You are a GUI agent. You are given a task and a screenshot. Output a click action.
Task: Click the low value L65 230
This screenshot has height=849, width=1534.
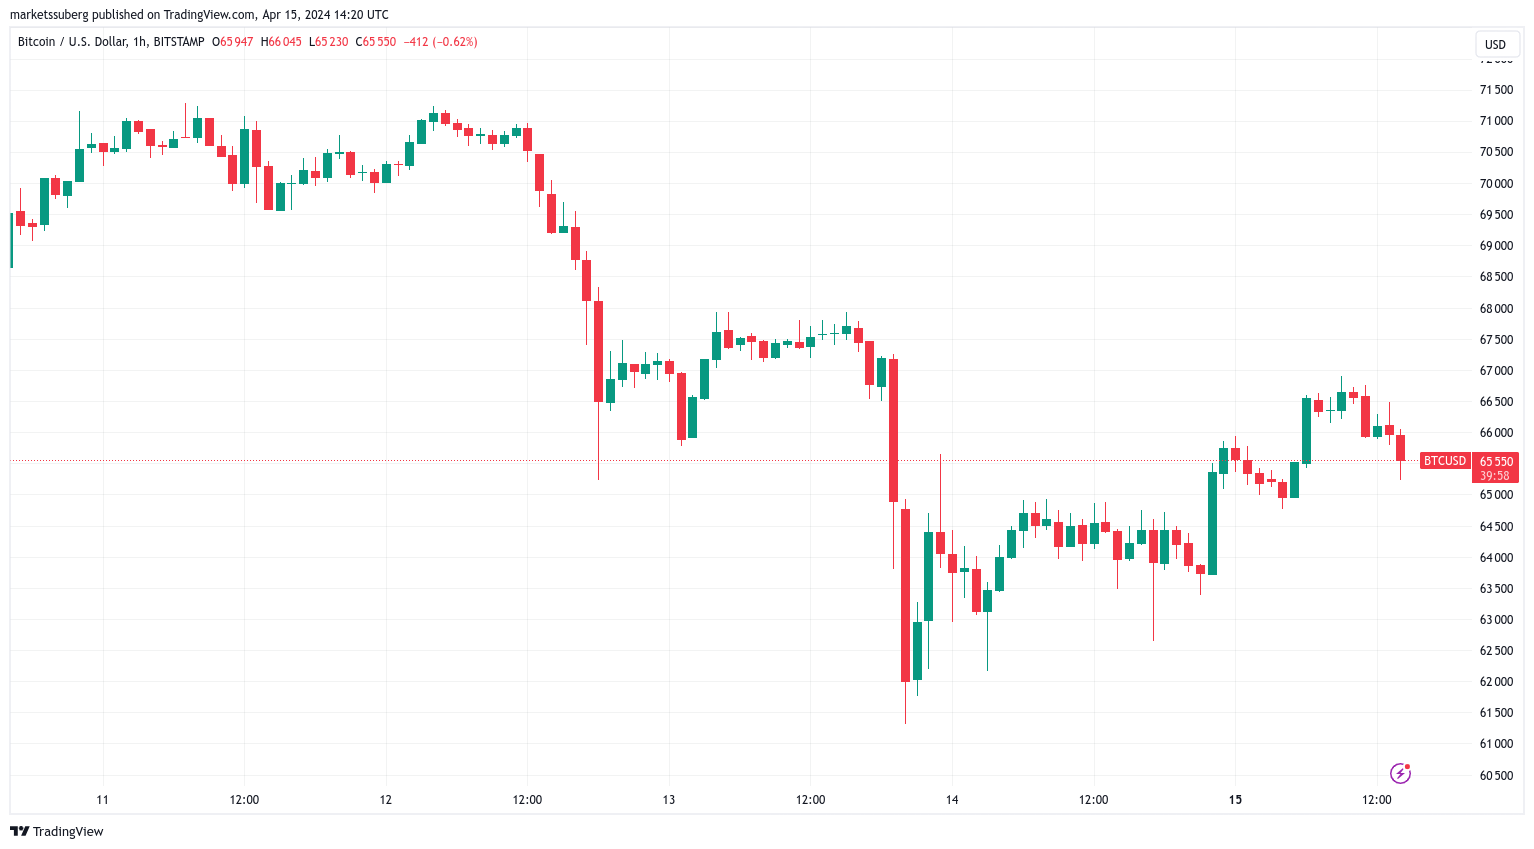pos(329,42)
